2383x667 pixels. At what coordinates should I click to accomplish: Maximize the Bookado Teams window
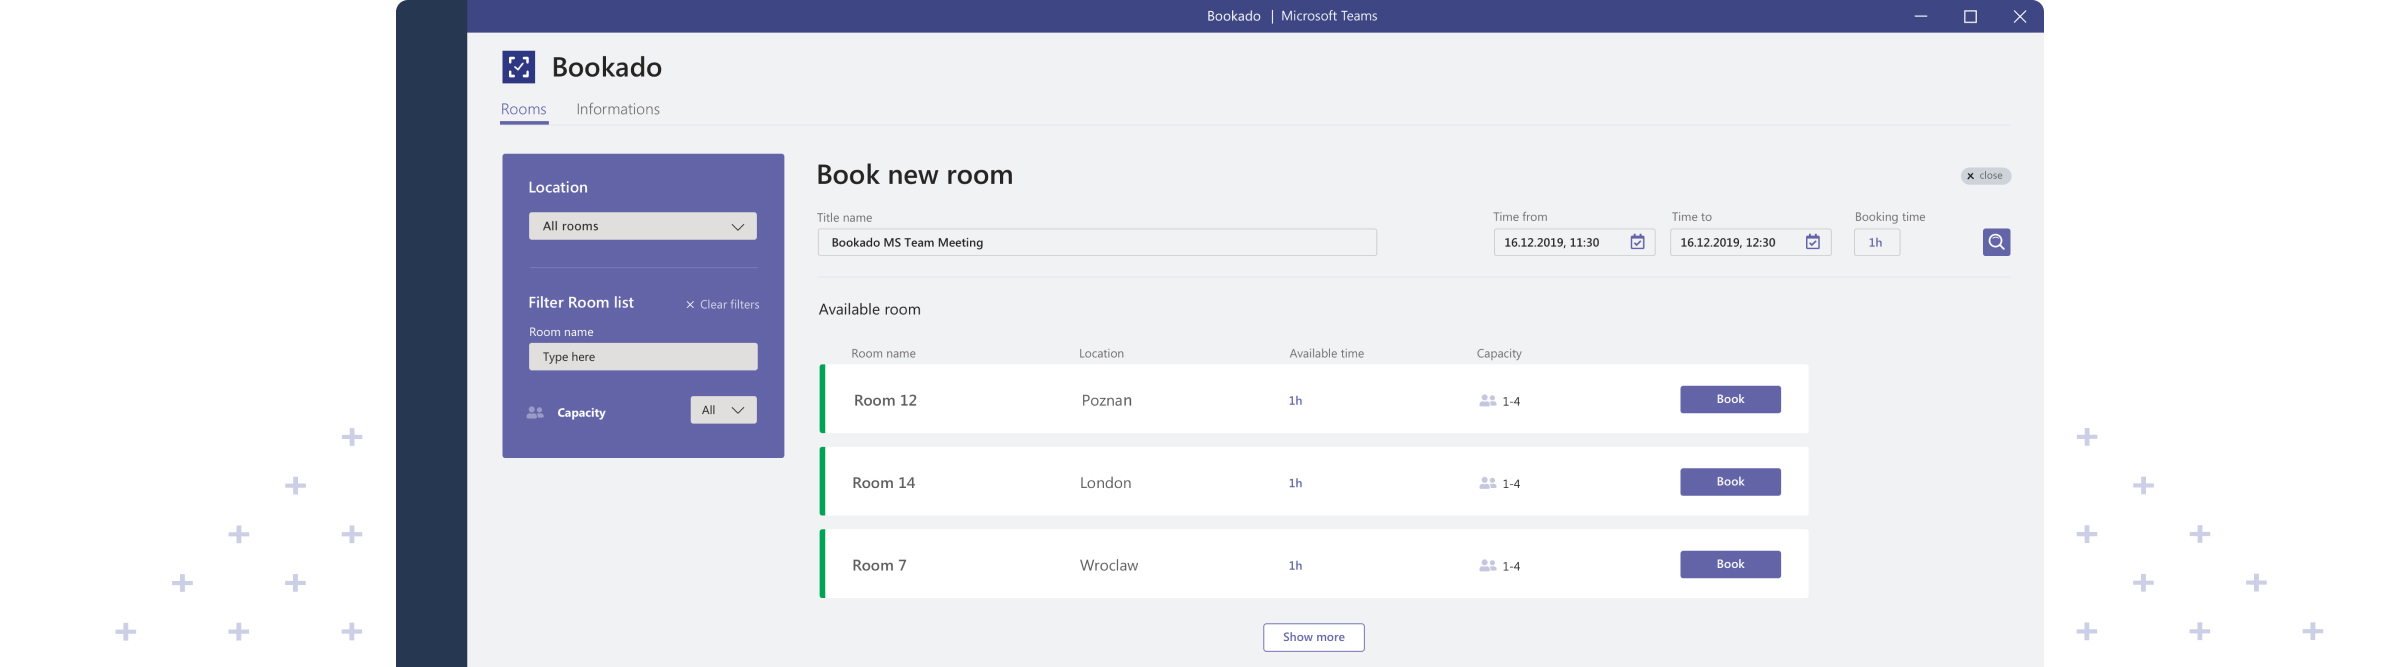tap(1970, 16)
